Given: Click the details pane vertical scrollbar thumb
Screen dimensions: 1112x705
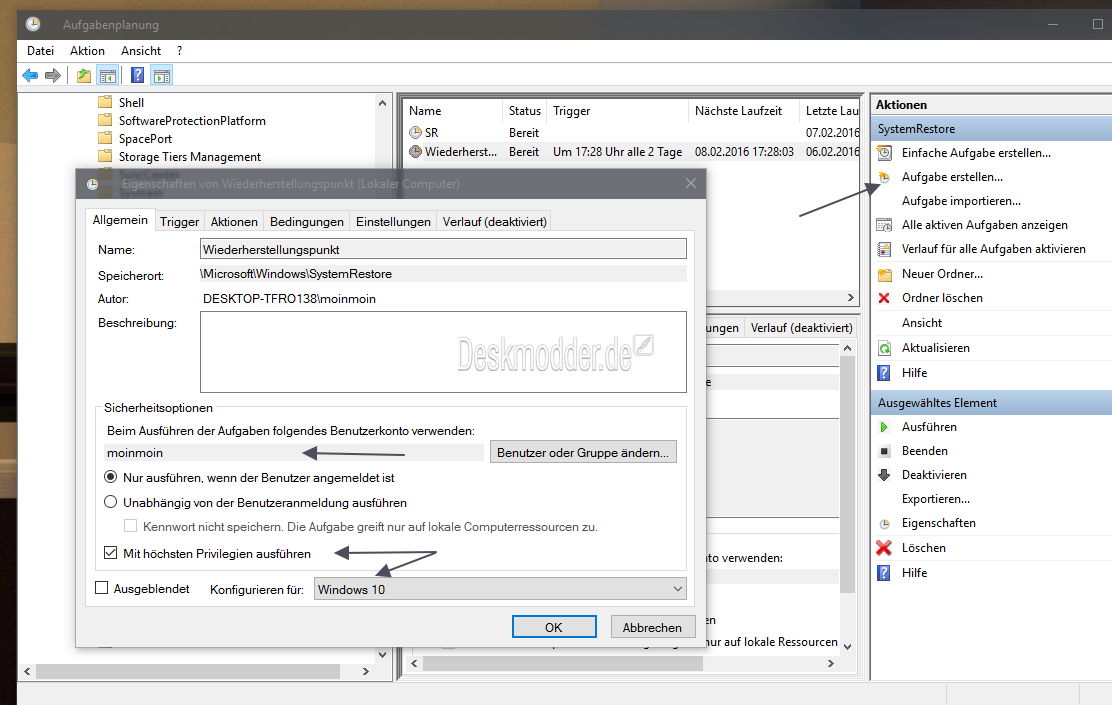Looking at the screenshot, I should (847, 474).
